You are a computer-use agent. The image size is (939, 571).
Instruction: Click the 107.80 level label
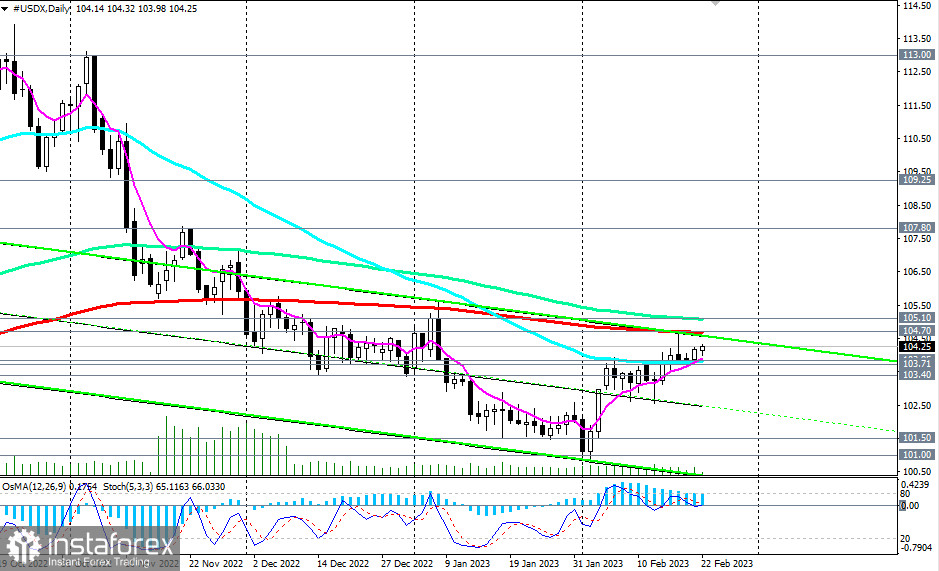tap(917, 228)
